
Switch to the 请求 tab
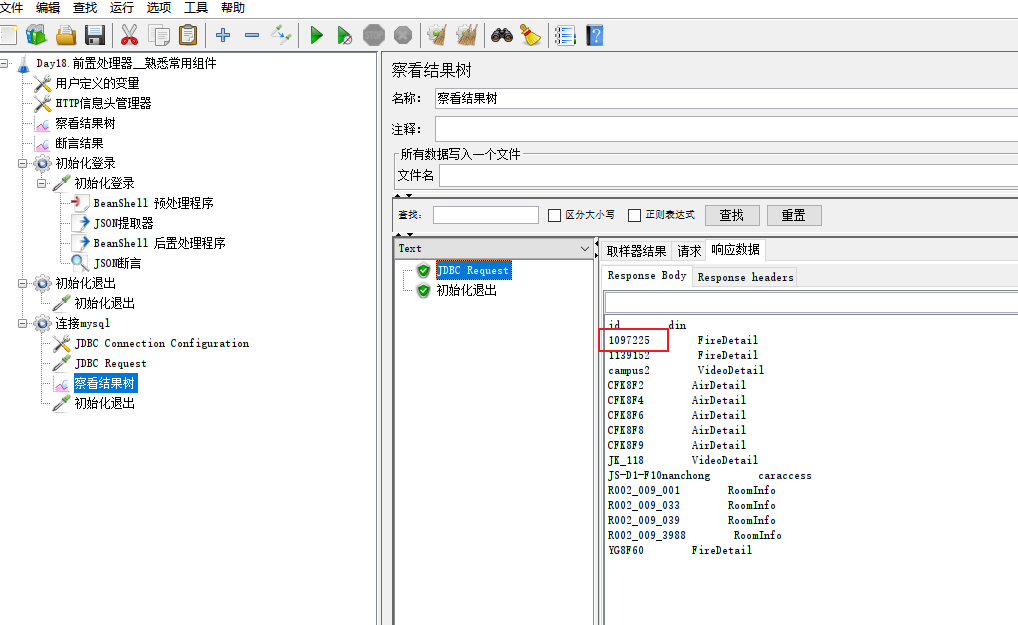[689, 251]
